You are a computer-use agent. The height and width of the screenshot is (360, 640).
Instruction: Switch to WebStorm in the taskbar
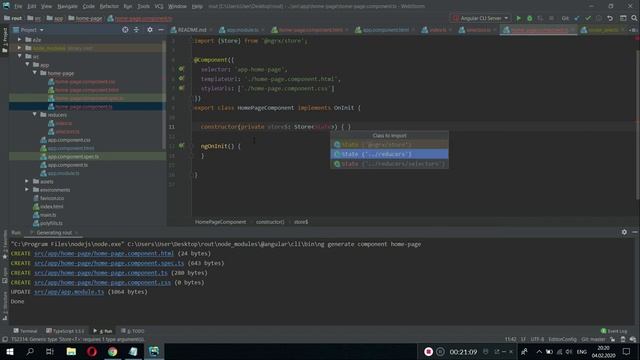(154, 351)
